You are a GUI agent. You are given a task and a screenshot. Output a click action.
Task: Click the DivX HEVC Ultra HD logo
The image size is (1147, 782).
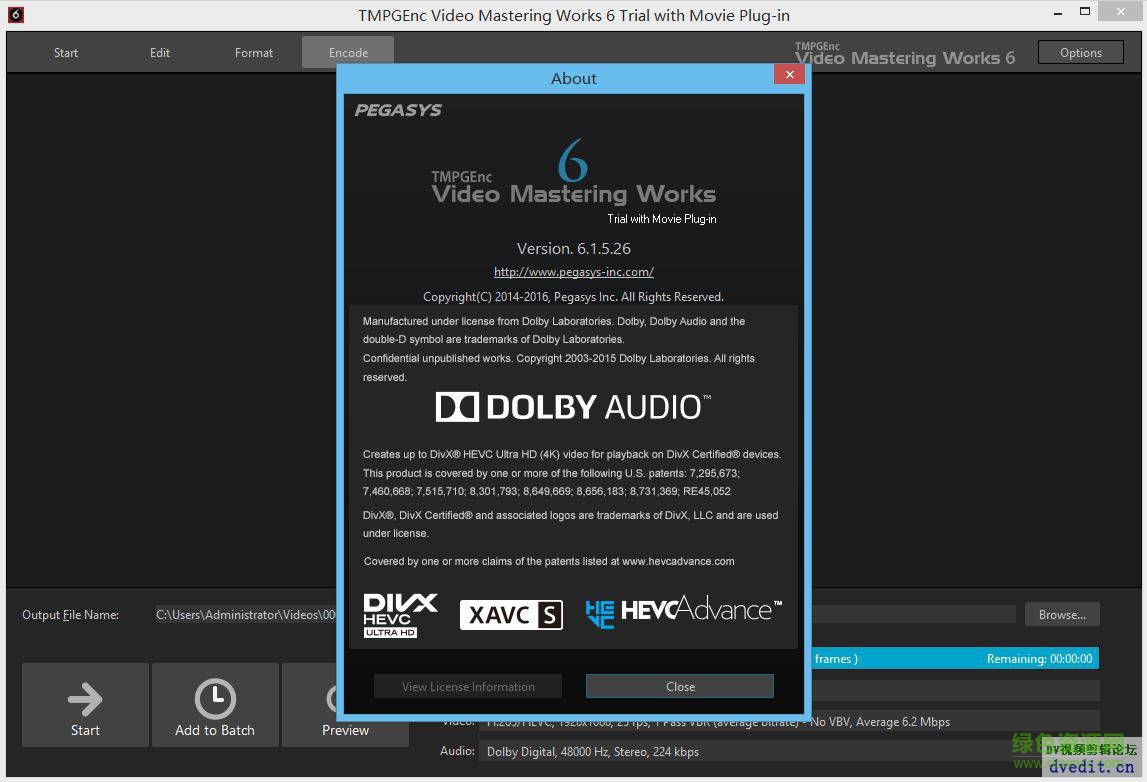[x=398, y=614]
